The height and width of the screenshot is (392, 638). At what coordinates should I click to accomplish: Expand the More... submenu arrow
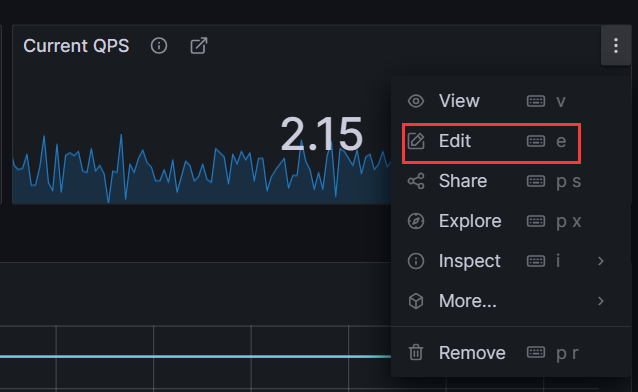pyautogui.click(x=601, y=301)
